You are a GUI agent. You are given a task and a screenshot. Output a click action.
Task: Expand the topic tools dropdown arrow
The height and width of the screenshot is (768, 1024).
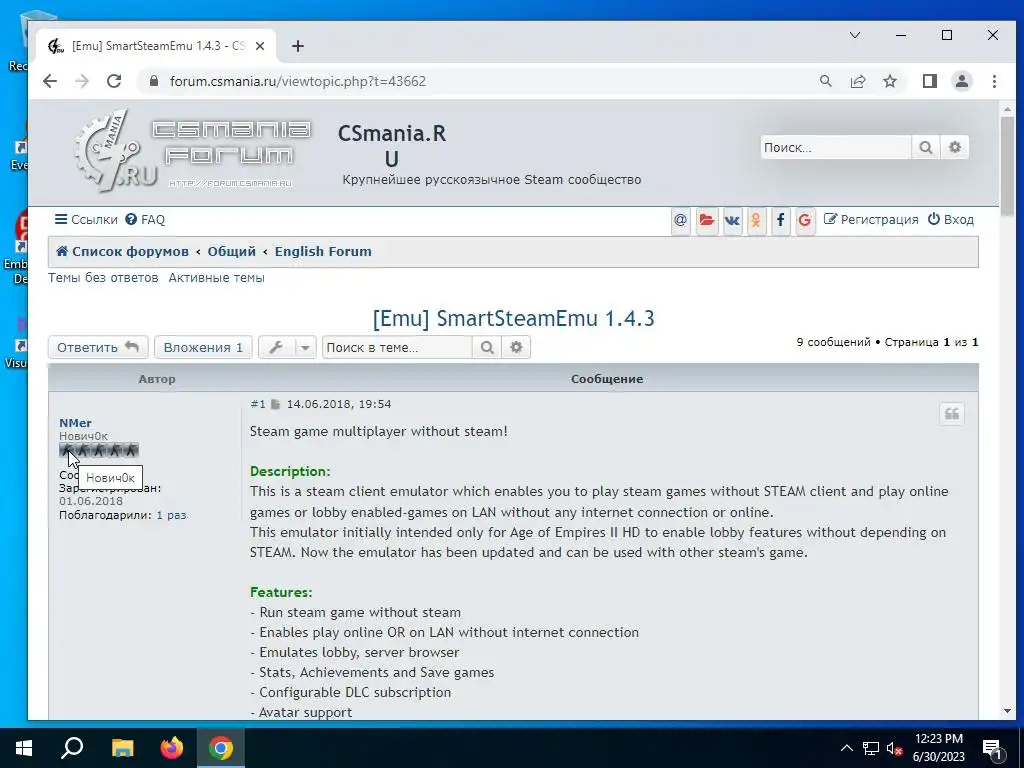tap(305, 347)
